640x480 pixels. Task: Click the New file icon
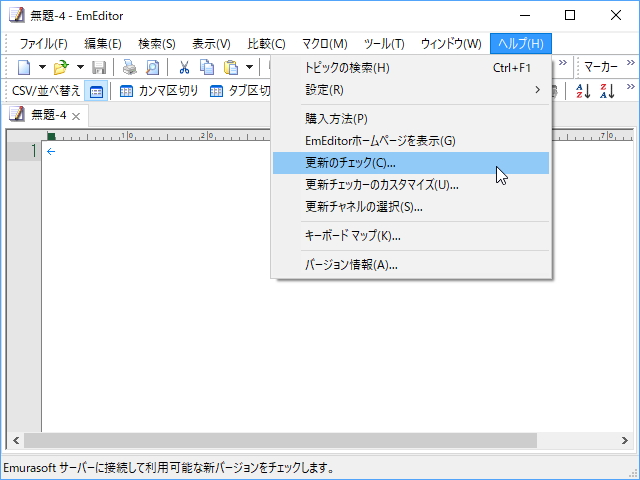24,67
